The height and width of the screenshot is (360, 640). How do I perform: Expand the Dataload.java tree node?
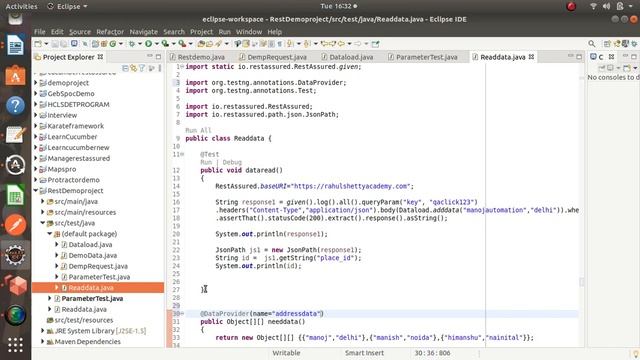(57, 244)
